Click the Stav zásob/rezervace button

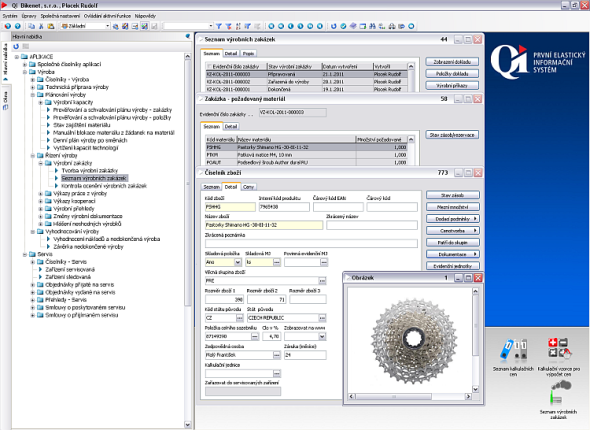(x=452, y=135)
